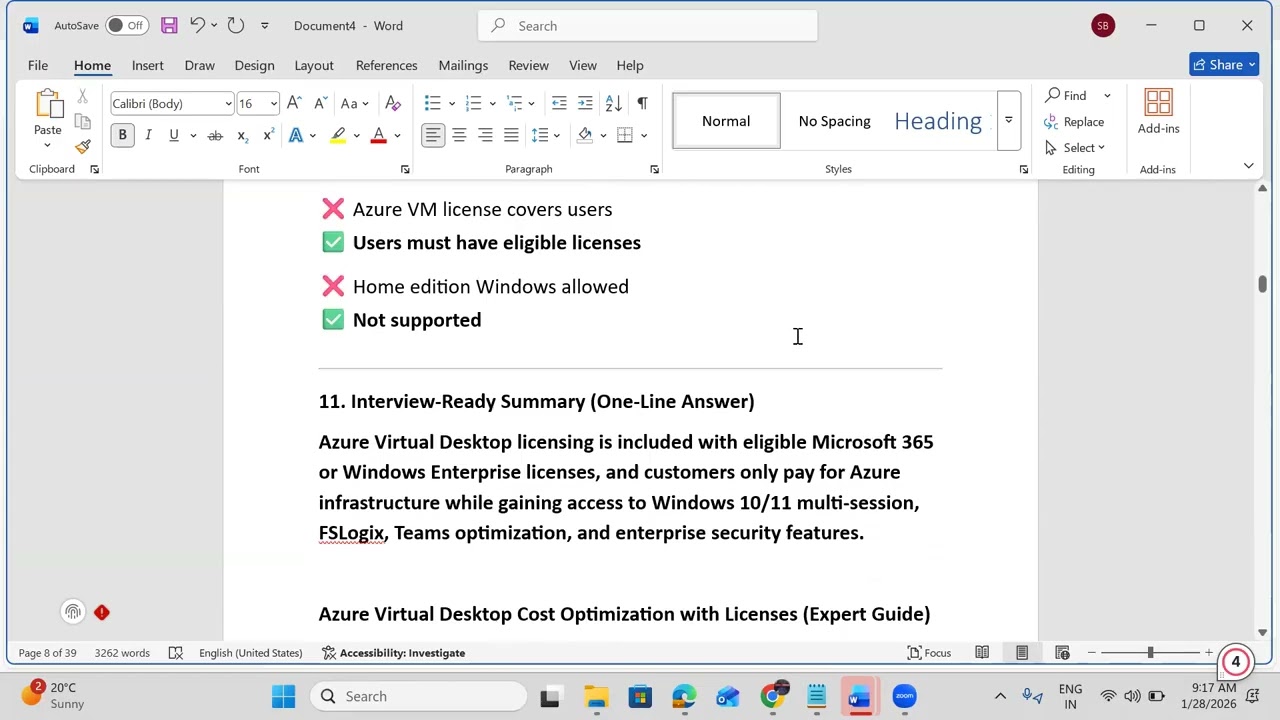This screenshot has width=1280, height=720.
Task: Center align the paragraph
Action: point(459,135)
